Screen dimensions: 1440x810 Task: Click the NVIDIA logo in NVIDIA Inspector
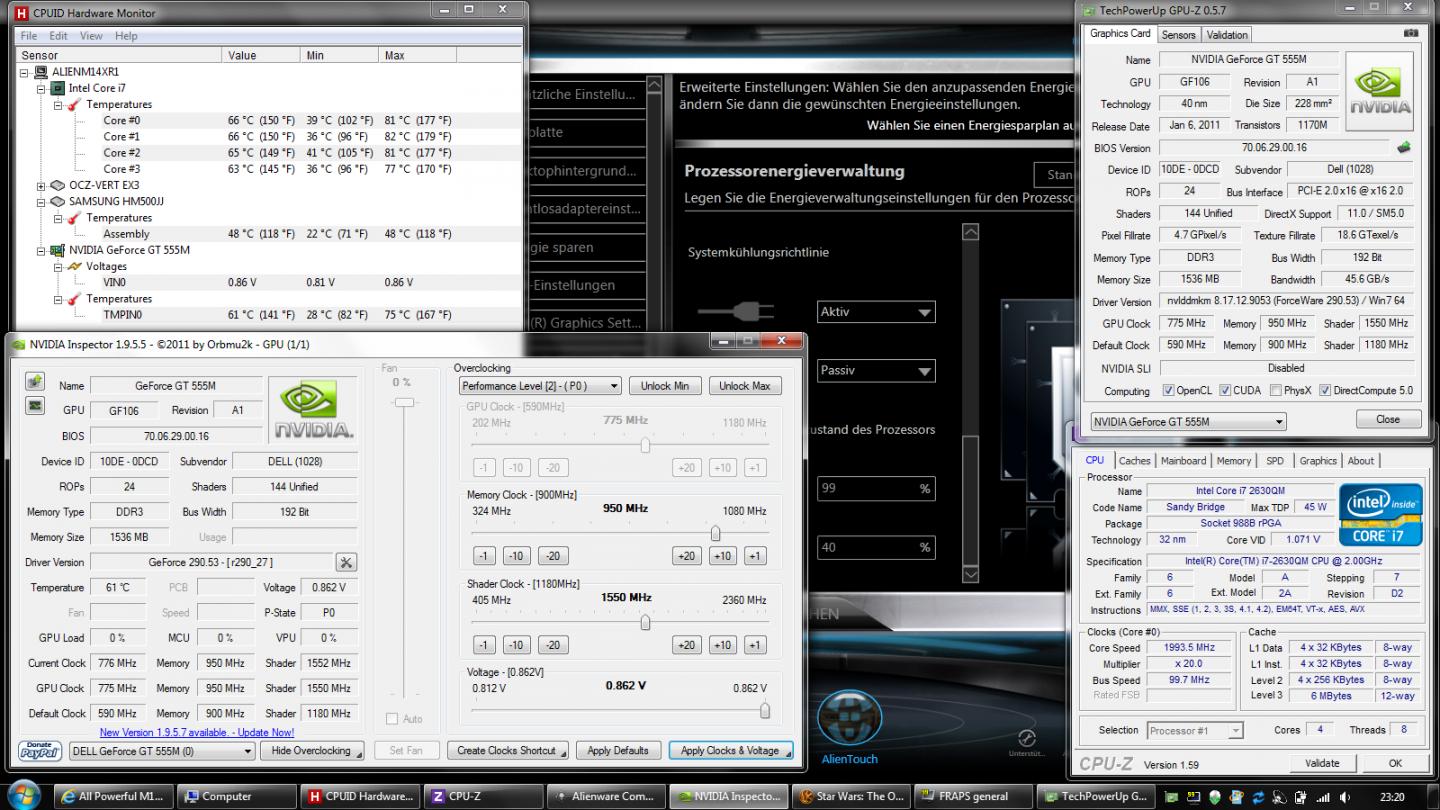(314, 410)
